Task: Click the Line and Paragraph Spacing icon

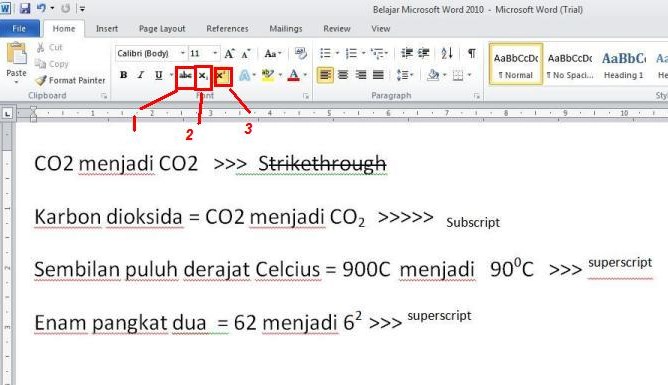Action: pyautogui.click(x=402, y=75)
